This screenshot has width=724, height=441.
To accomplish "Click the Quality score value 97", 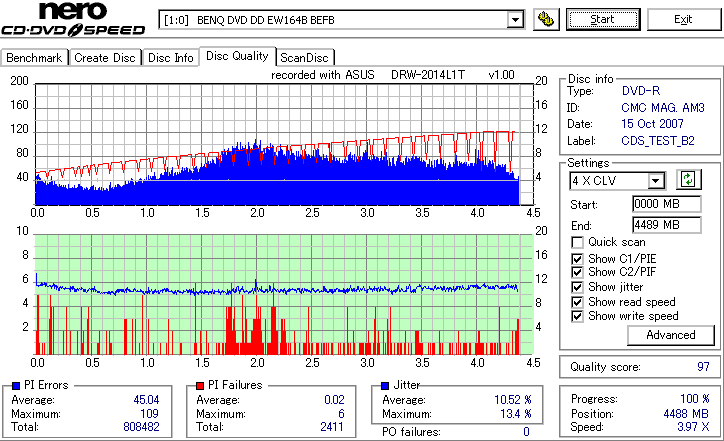I will (x=703, y=367).
